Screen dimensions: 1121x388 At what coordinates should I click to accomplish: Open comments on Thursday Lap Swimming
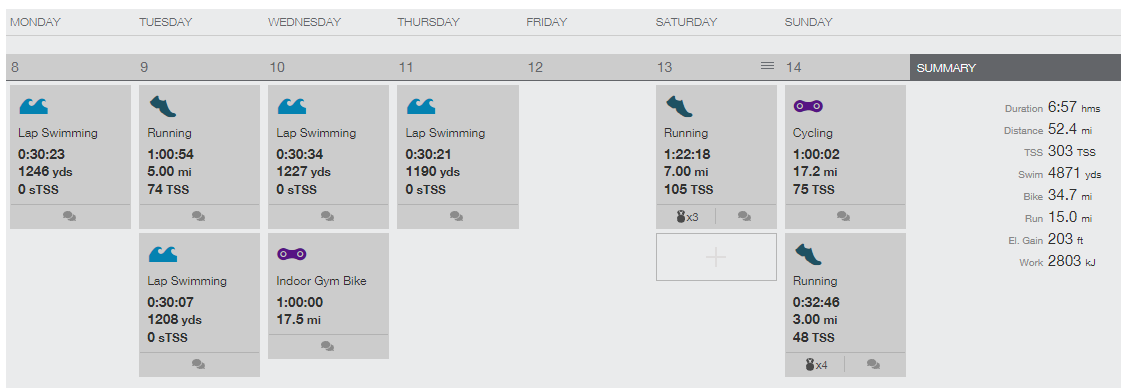[x=457, y=217]
